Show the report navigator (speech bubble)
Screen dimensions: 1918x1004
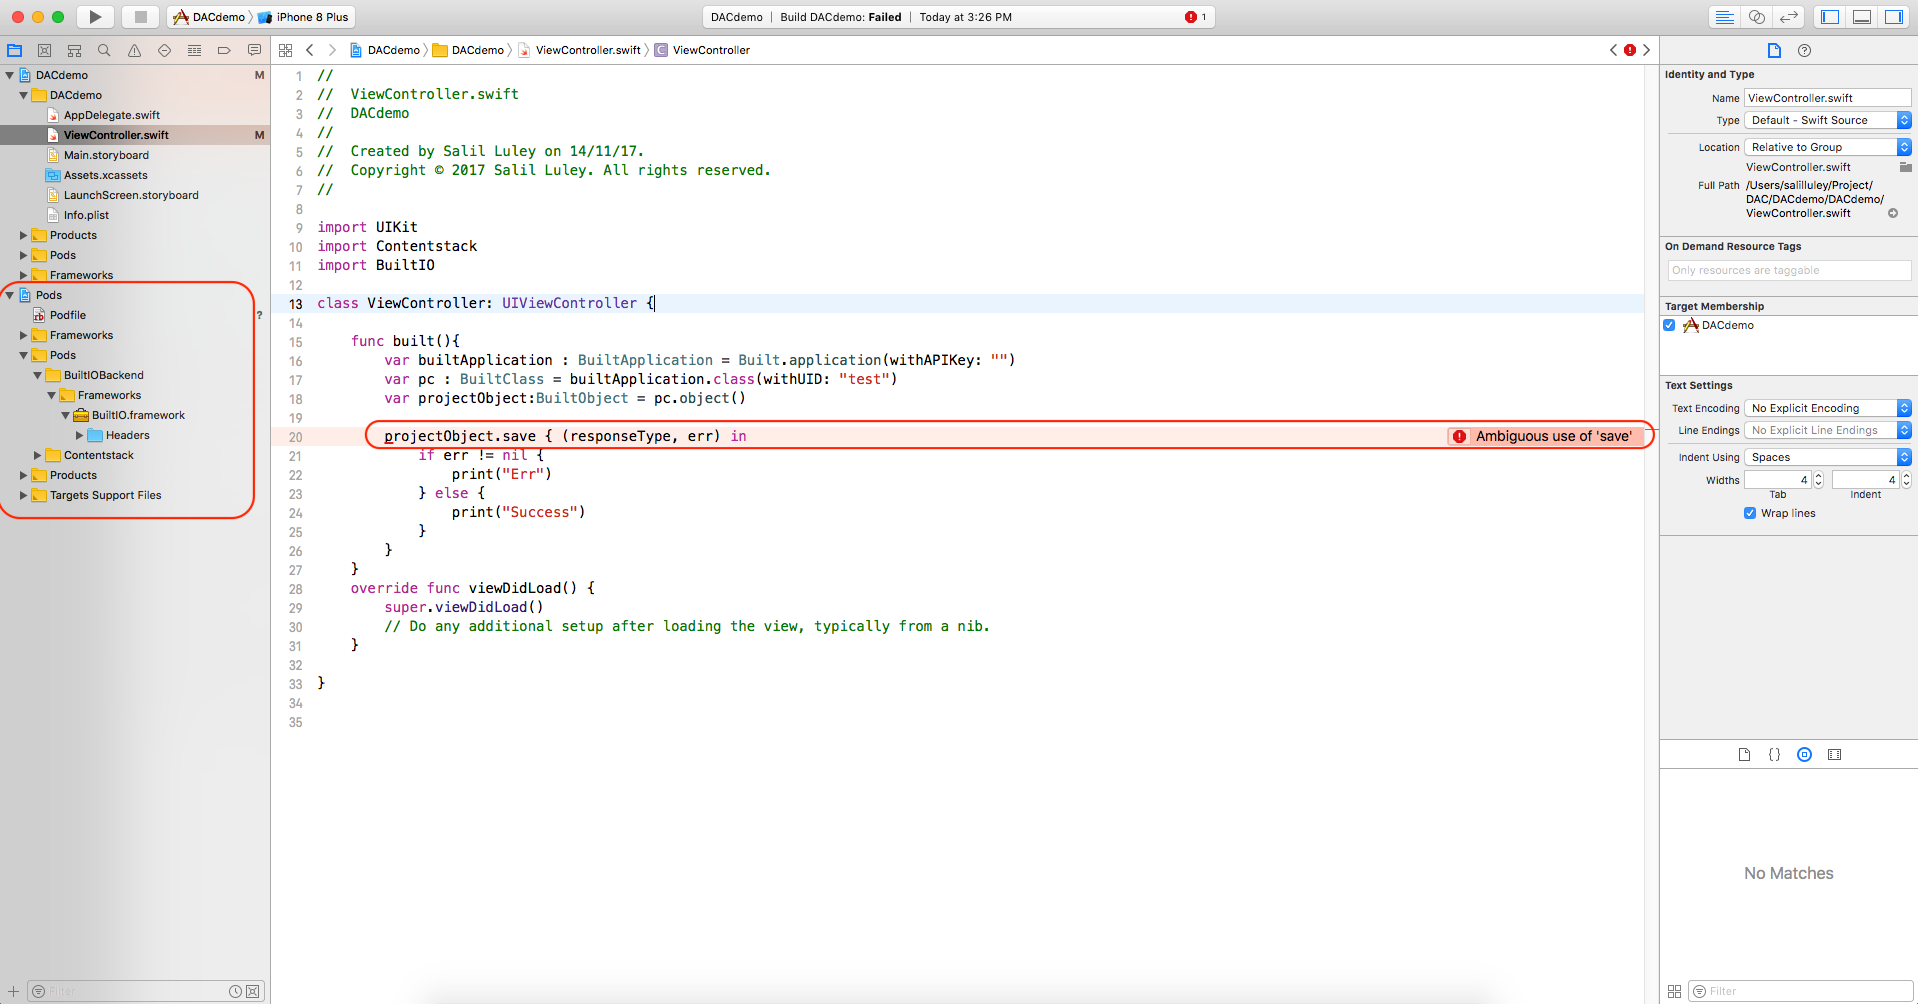pos(254,50)
